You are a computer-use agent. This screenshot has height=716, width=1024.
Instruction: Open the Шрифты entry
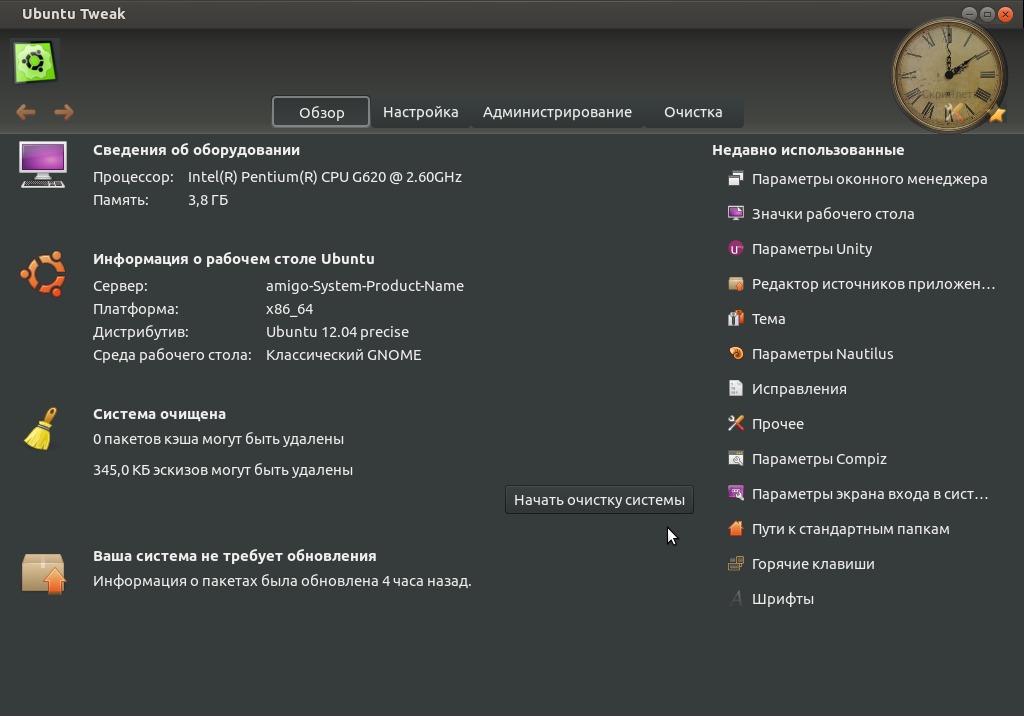tap(782, 598)
